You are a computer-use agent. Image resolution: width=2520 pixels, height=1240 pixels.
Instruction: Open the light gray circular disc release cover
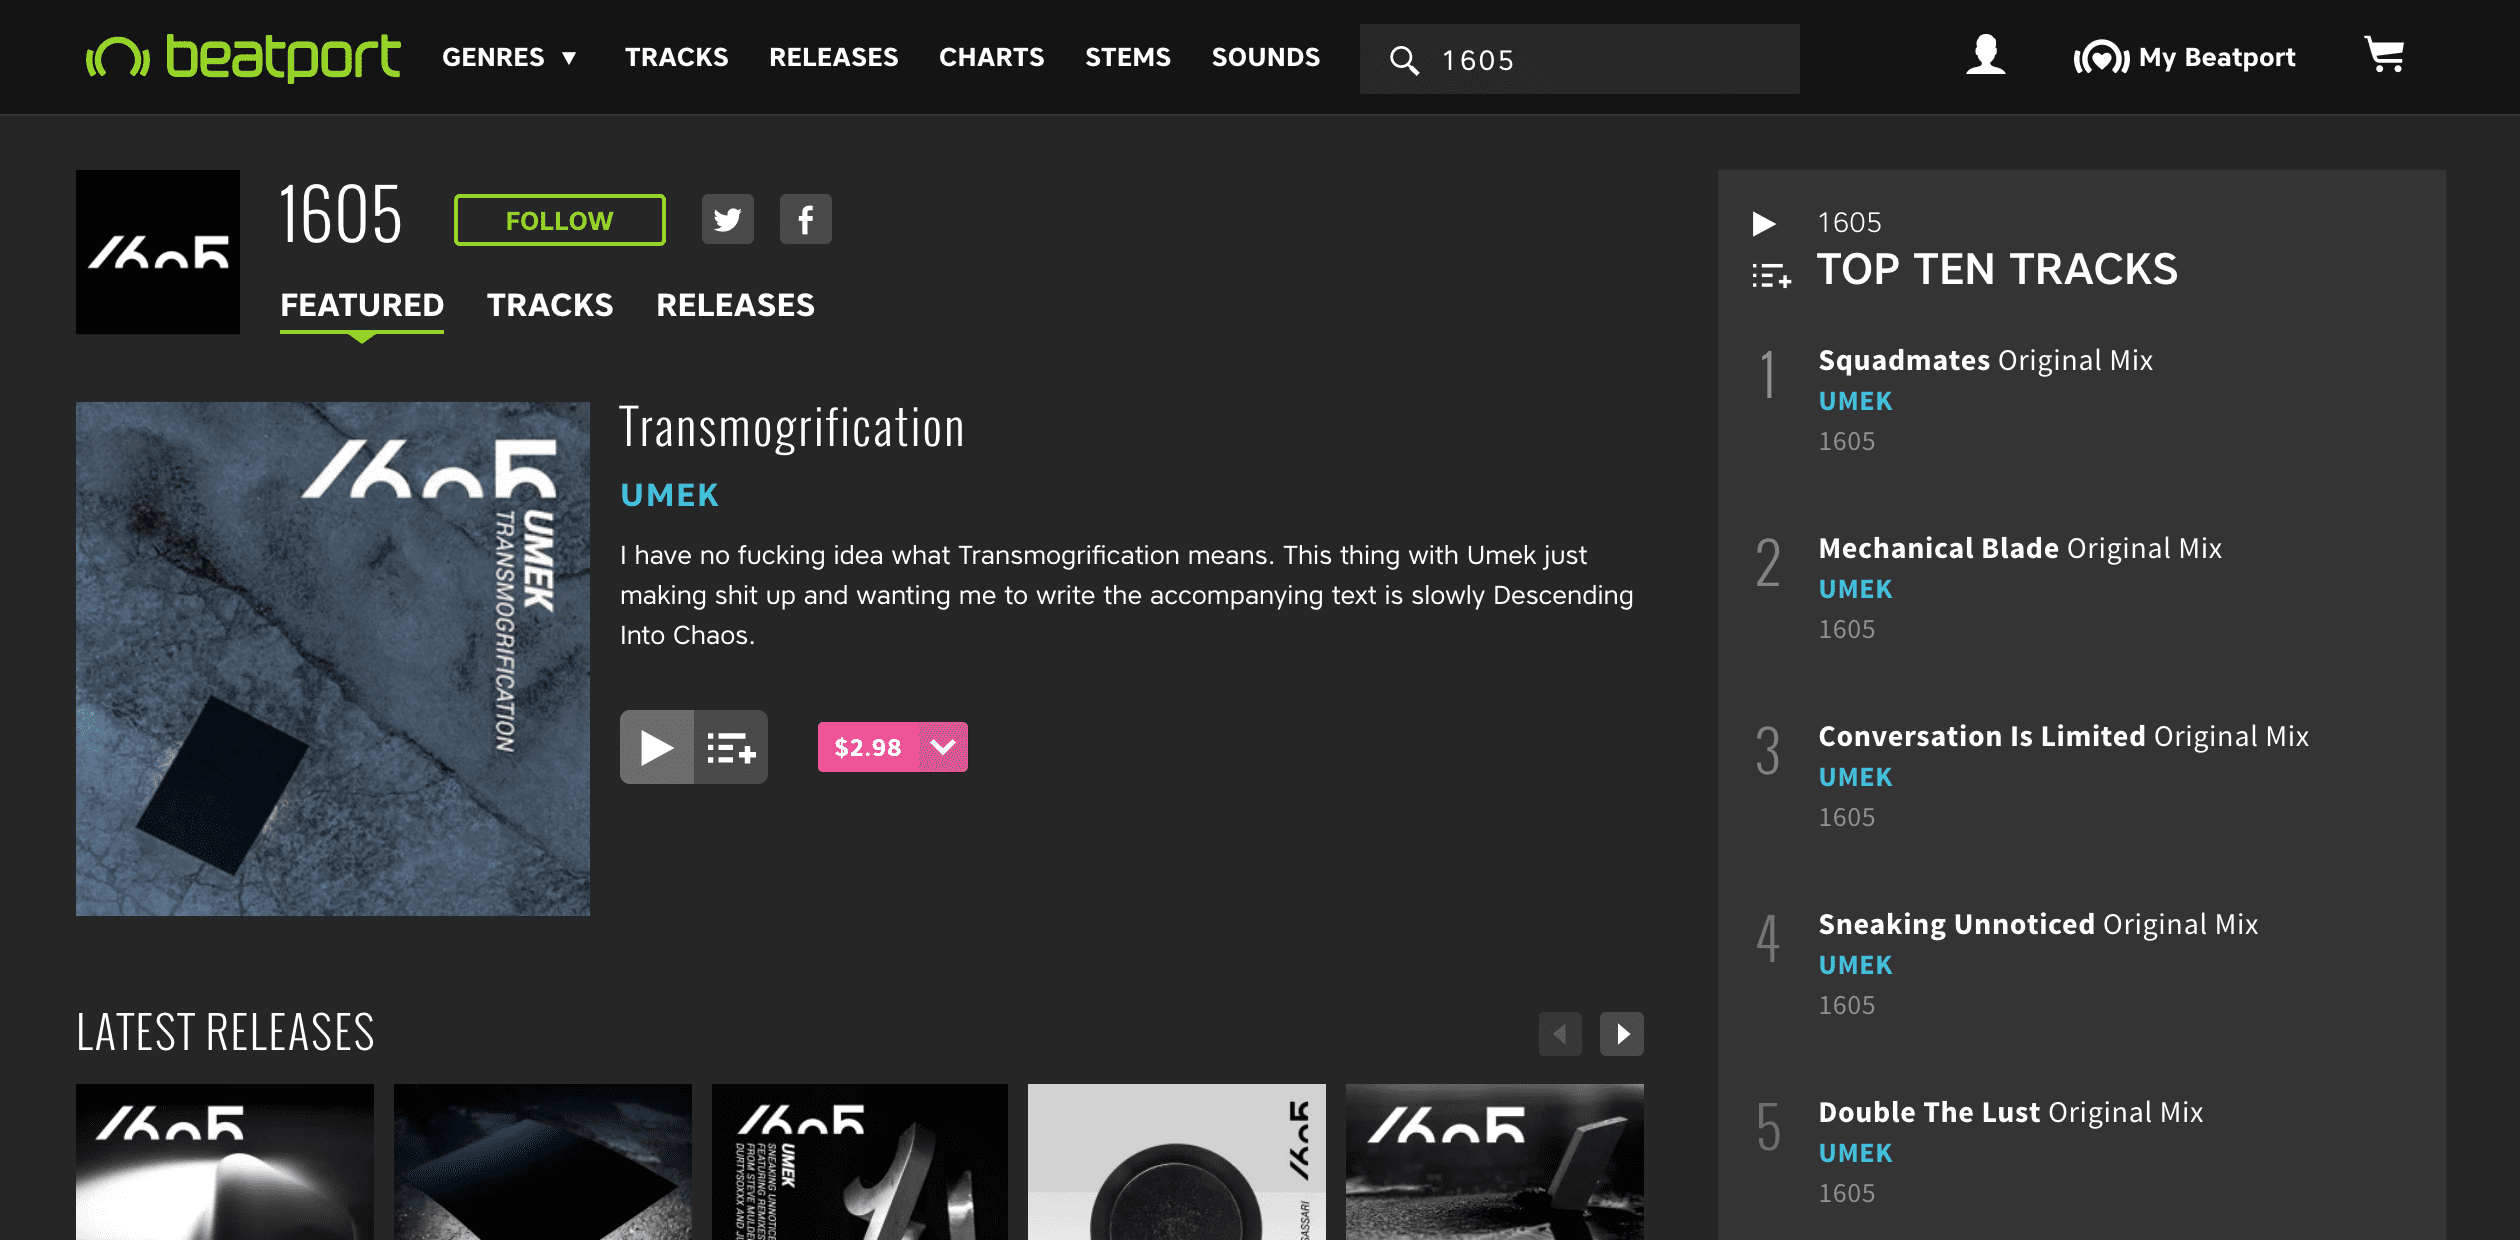coord(1177,1162)
